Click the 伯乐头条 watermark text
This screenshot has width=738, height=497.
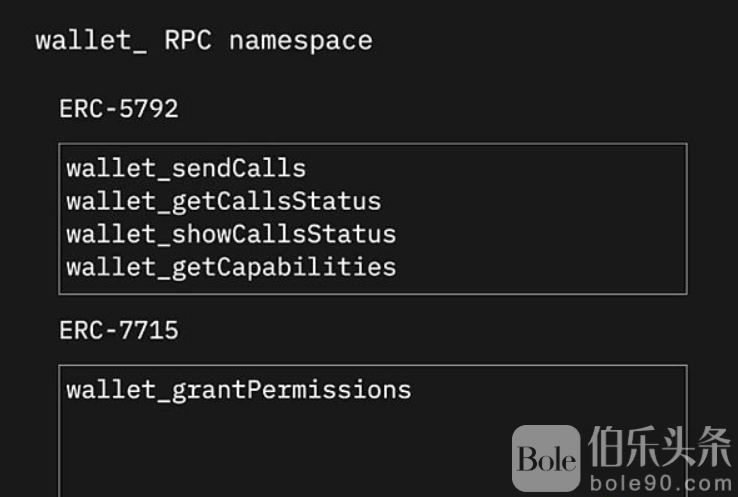(x=659, y=447)
